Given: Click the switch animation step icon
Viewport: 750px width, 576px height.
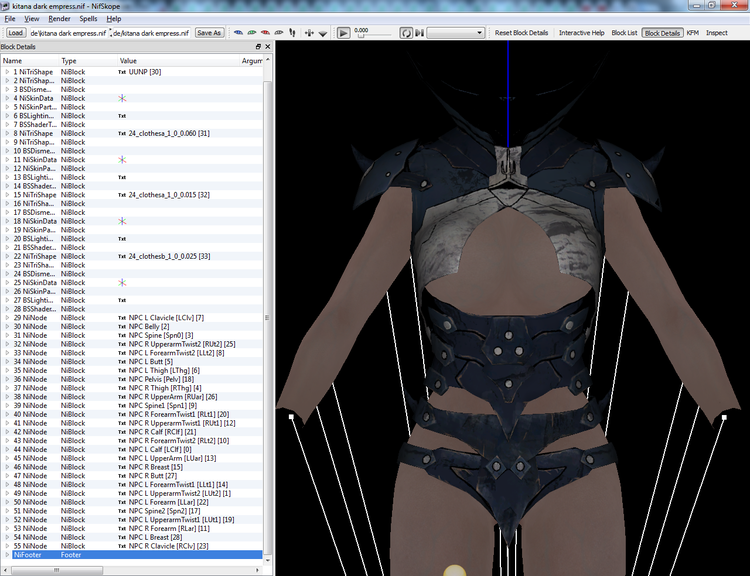Looking at the screenshot, I should (419, 33).
